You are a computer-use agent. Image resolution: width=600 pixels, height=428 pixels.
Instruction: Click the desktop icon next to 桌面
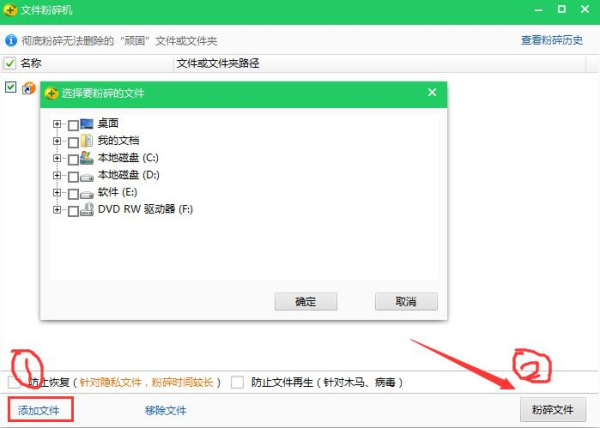click(x=87, y=124)
